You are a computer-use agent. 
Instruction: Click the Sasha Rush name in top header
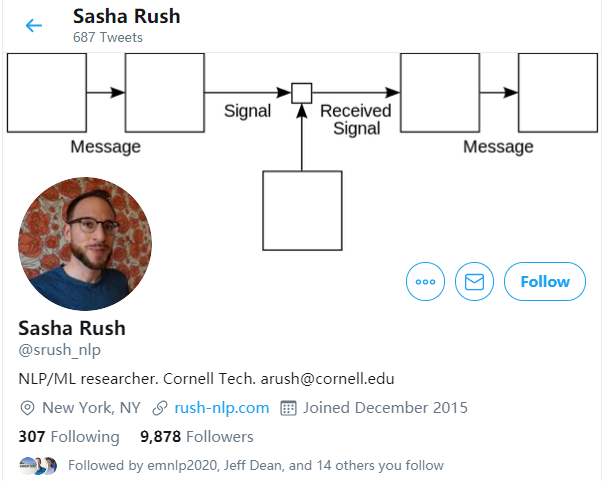point(126,17)
